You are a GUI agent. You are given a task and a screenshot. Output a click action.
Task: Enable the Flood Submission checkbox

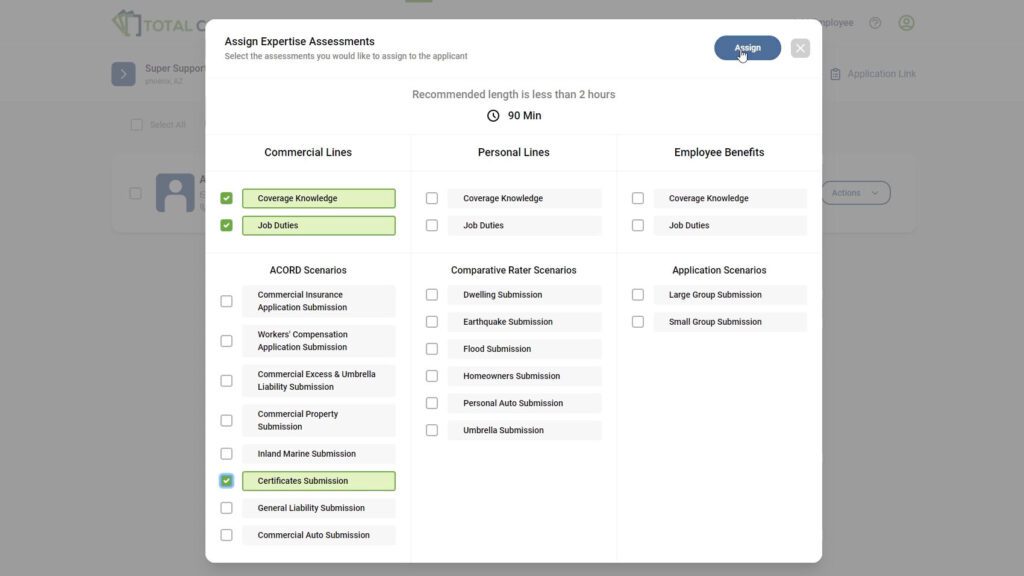click(x=432, y=348)
